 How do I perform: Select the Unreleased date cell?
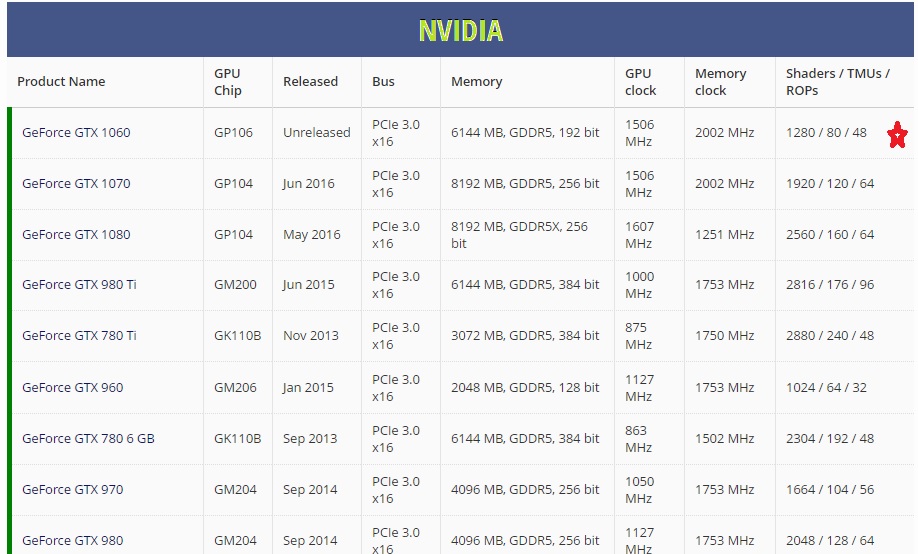[x=317, y=132]
